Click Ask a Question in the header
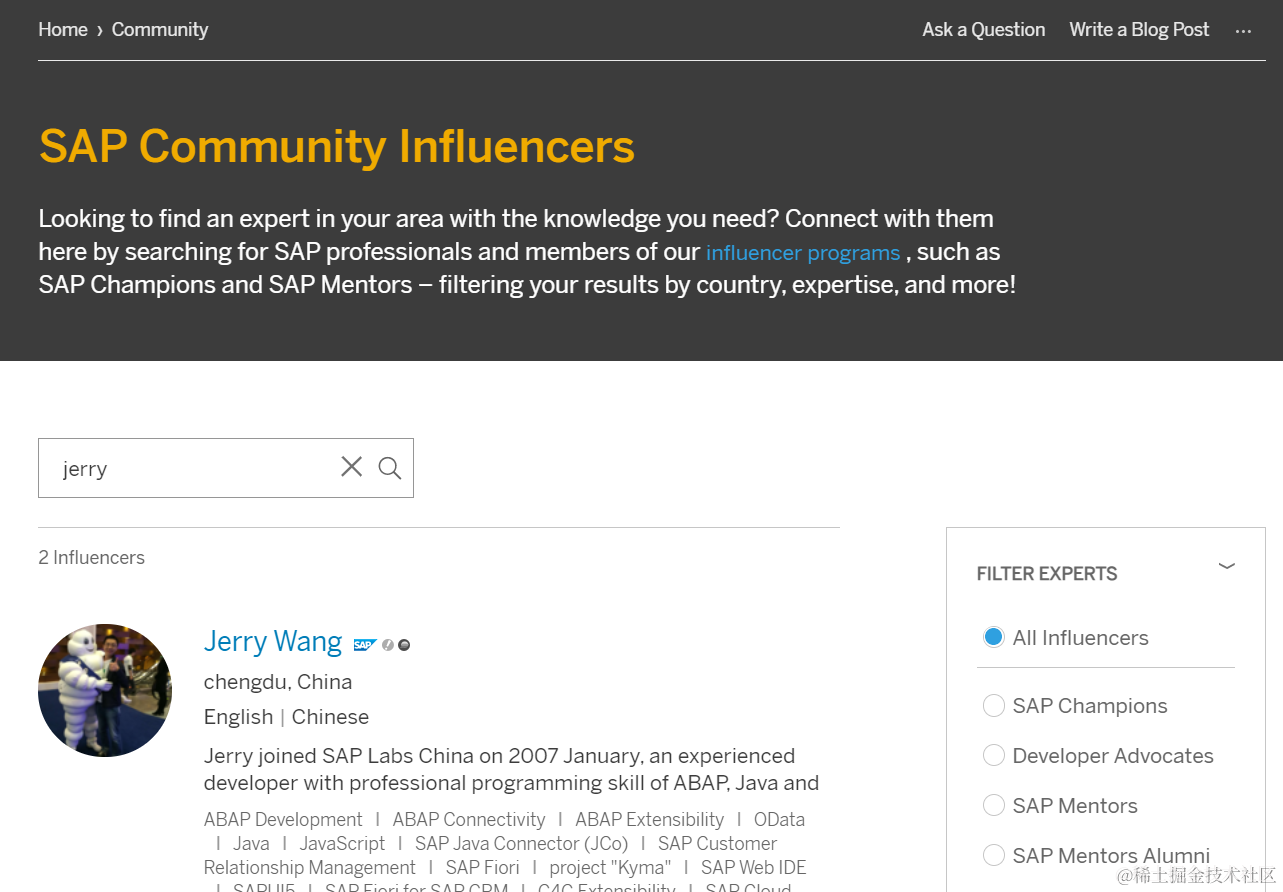The width and height of the screenshot is (1283, 892). [x=983, y=30]
